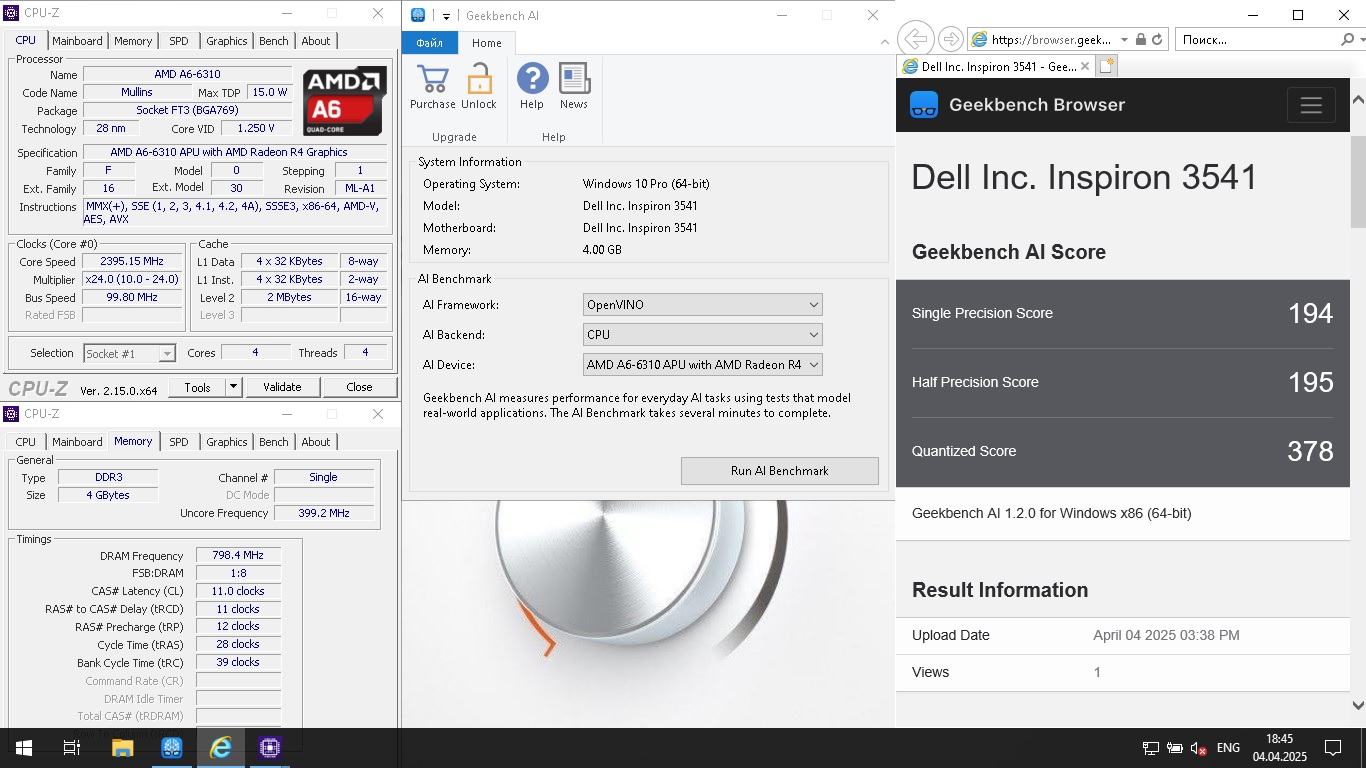This screenshot has width=1366, height=768.
Task: Click Geekbench Browser glasses logo
Action: click(x=924, y=105)
